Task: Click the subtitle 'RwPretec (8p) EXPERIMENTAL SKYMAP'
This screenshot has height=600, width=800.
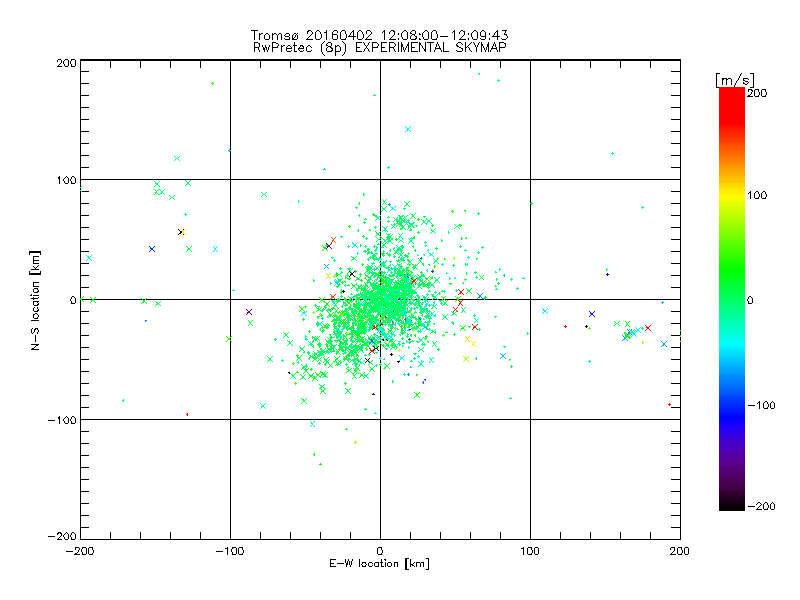Action: coord(380,48)
